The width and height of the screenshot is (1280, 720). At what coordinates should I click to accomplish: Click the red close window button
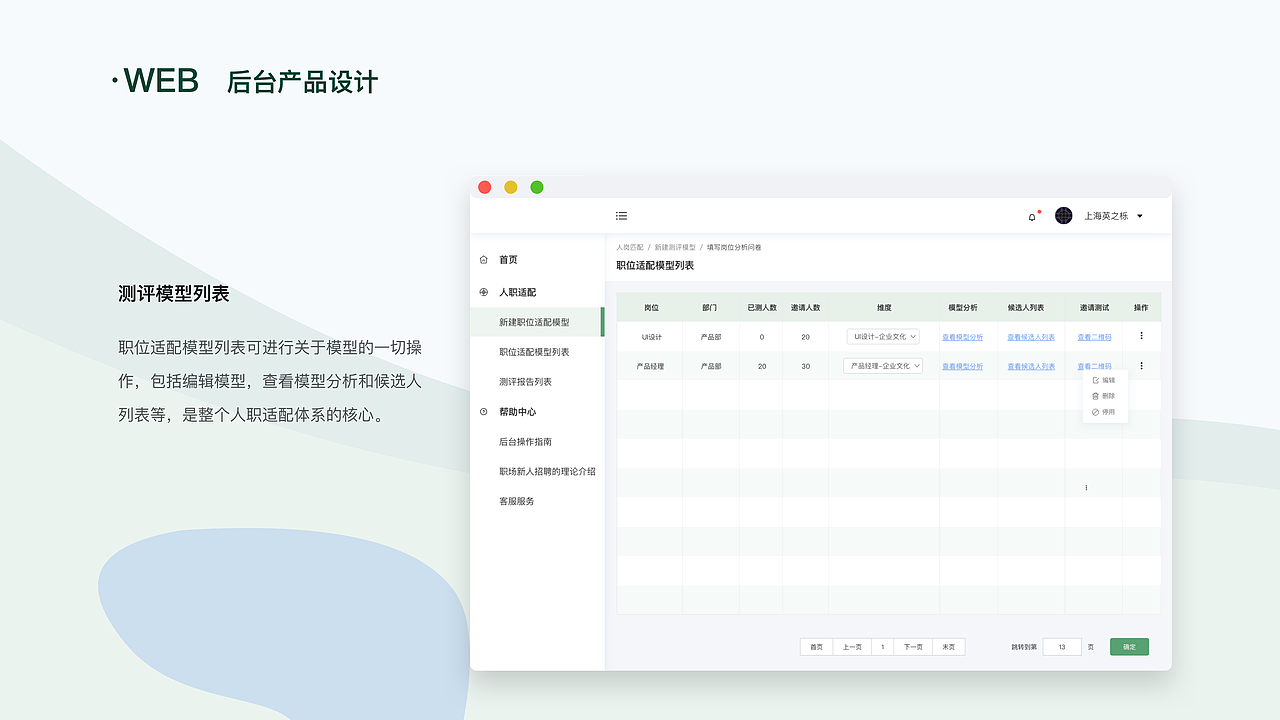pos(485,187)
